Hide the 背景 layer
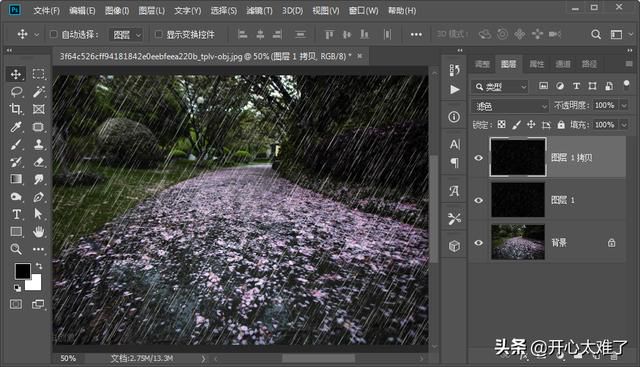 pyautogui.click(x=479, y=242)
